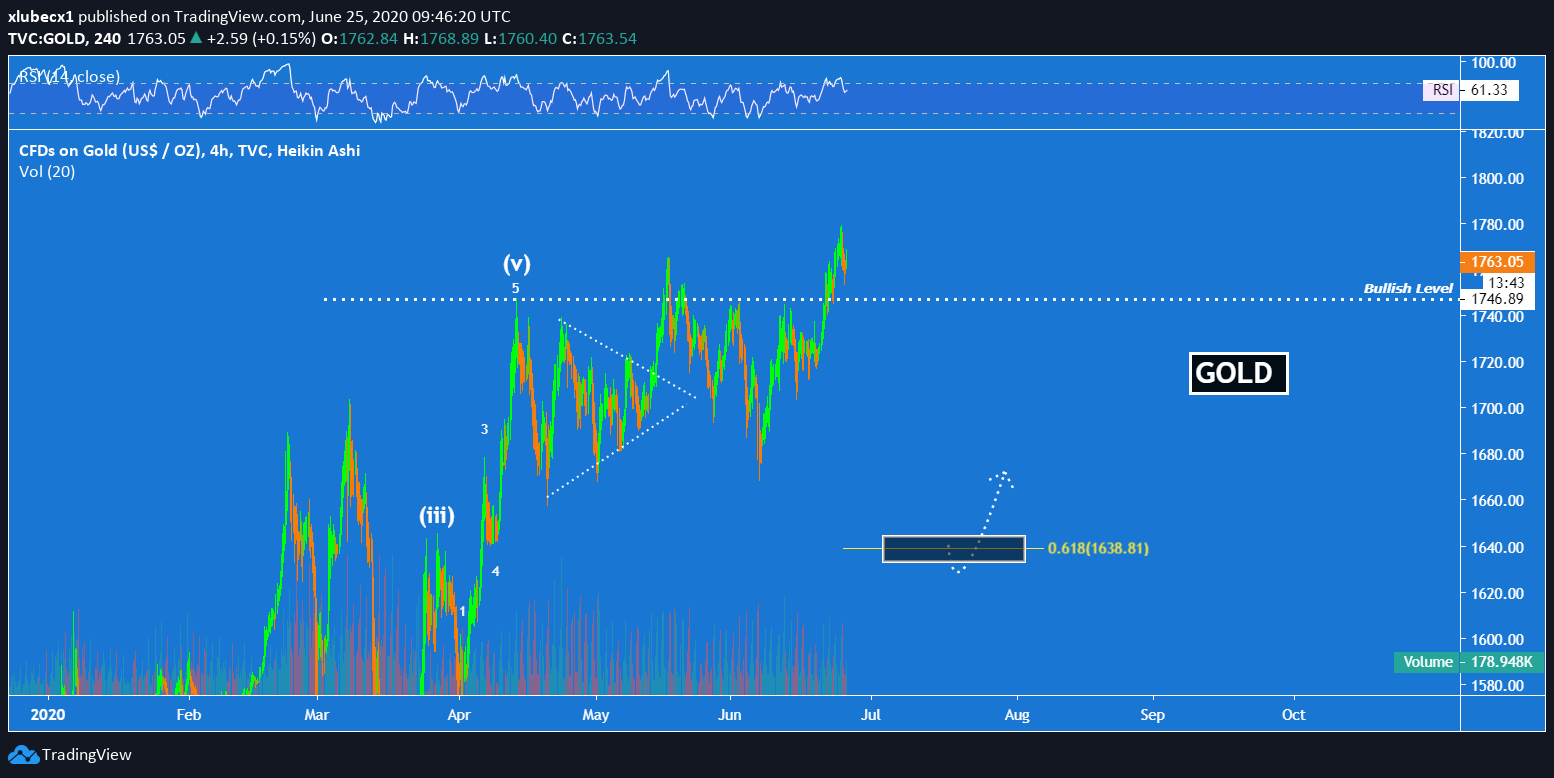Click the Aug label on time axis
Screen dimensions: 1554x778
(1017, 715)
